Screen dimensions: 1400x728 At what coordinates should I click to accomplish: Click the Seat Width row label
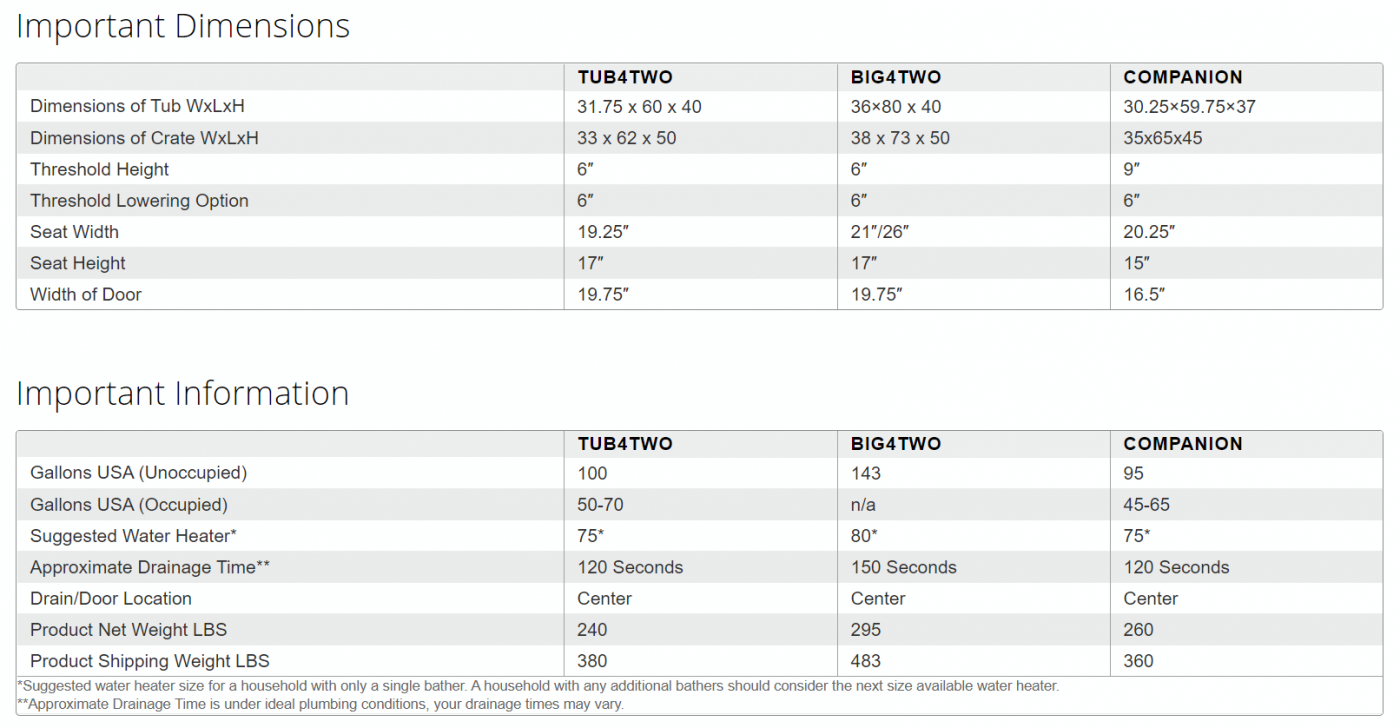pyautogui.click(x=74, y=232)
